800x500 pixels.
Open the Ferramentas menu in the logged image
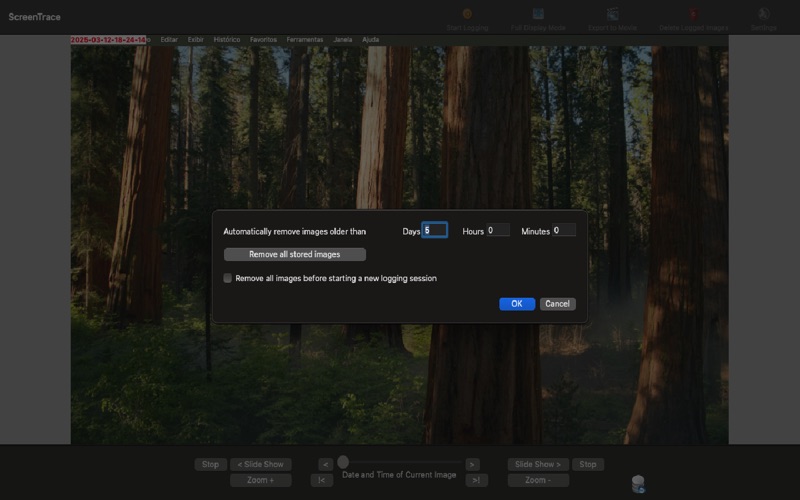pos(305,39)
